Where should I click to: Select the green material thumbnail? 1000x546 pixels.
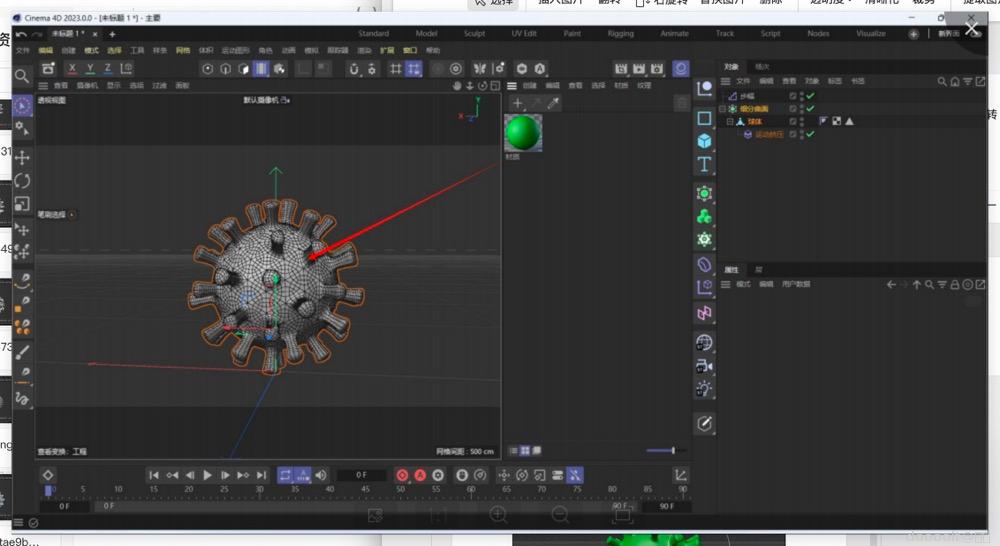click(x=522, y=132)
